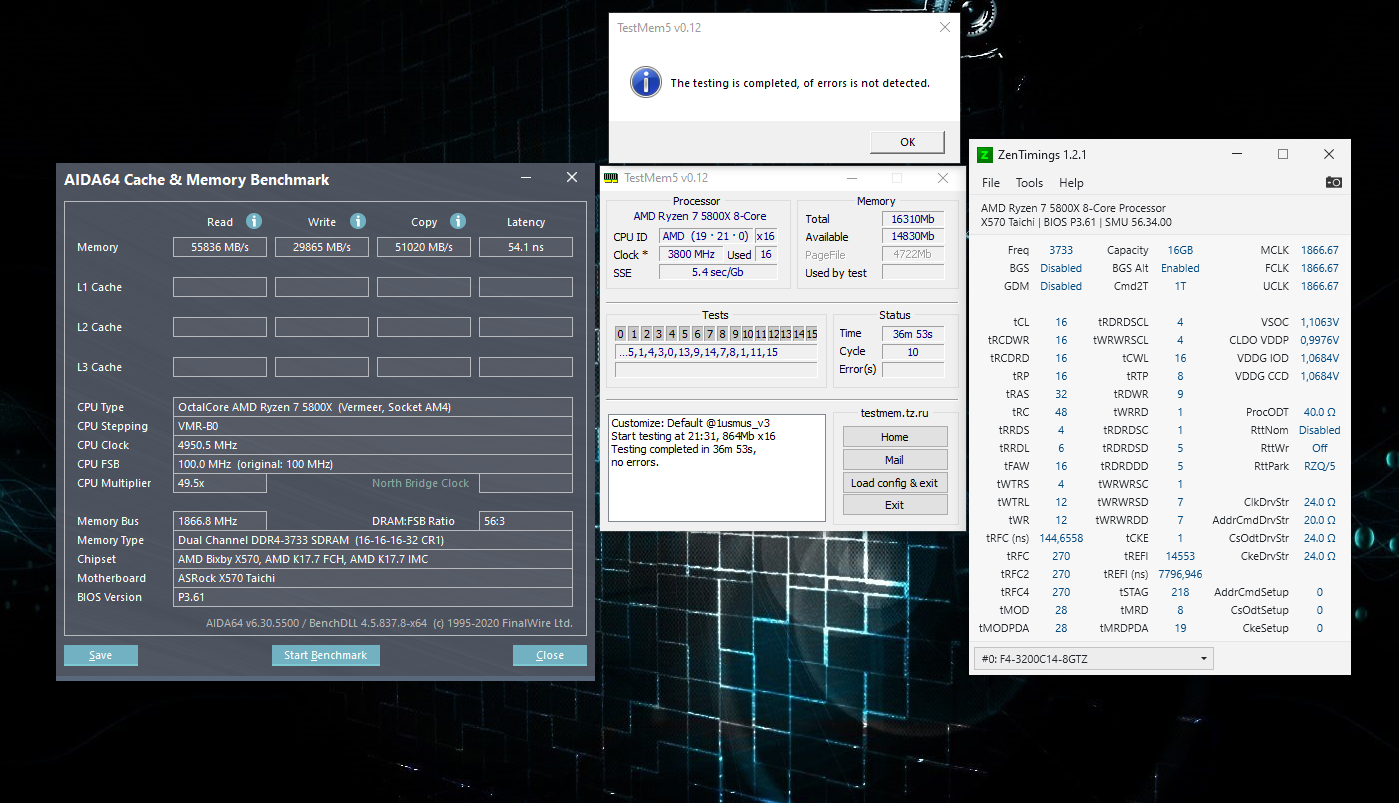Viewport: 1399px width, 803px height.
Task: Click the tRFC (ns) 144,6558 value
Action: click(x=1061, y=538)
